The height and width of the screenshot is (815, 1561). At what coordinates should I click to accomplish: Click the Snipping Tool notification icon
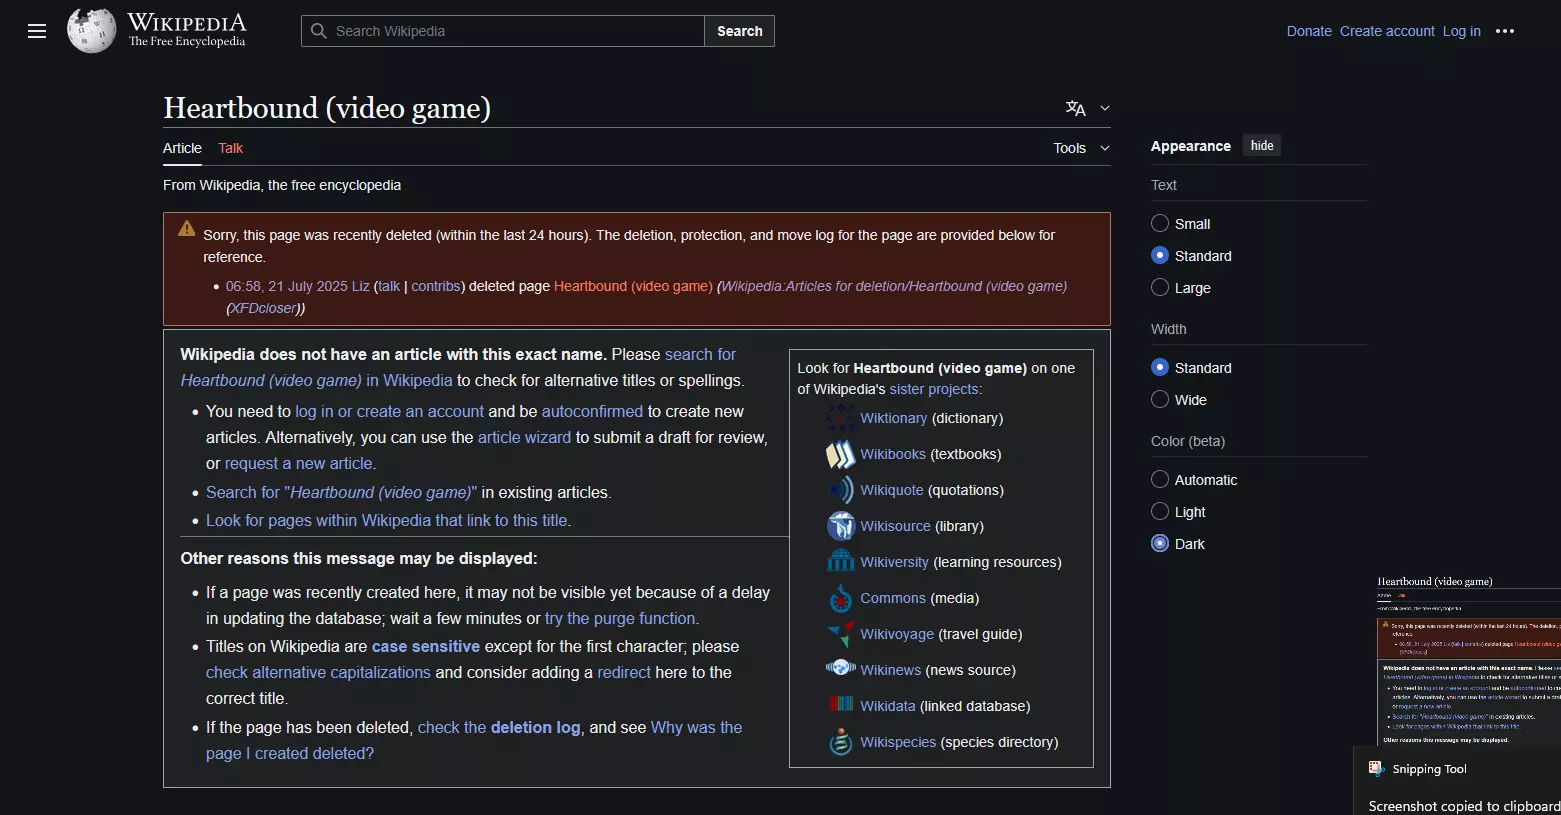click(x=1376, y=768)
